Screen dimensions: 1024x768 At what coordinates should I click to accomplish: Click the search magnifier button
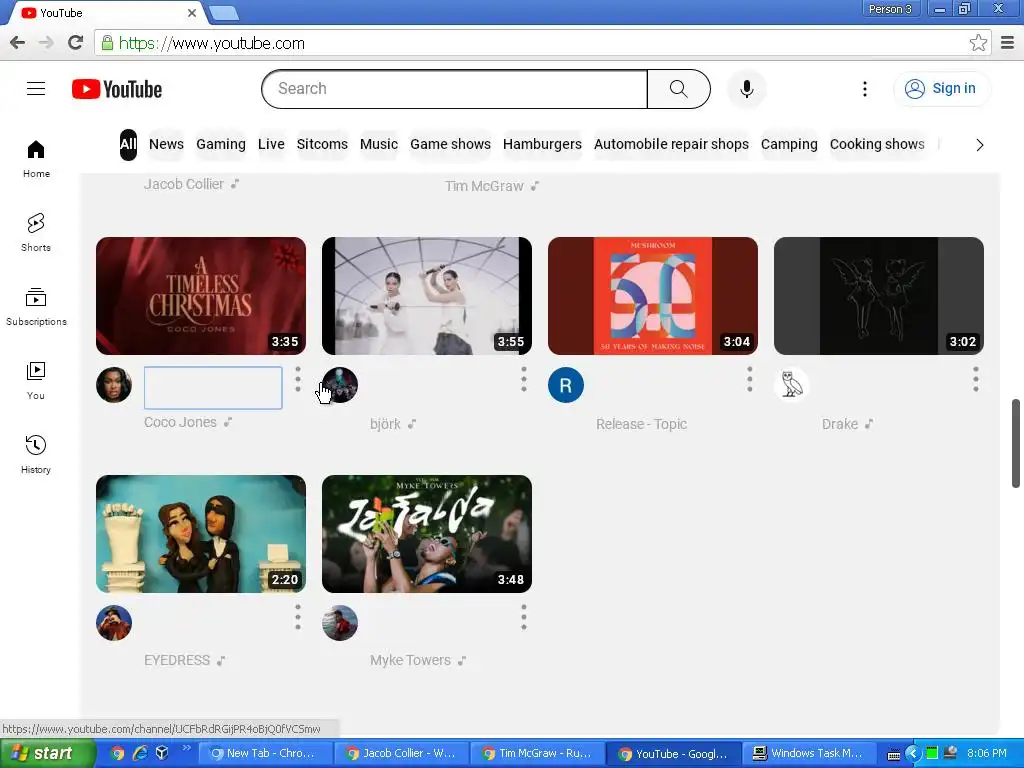pyautogui.click(x=679, y=89)
